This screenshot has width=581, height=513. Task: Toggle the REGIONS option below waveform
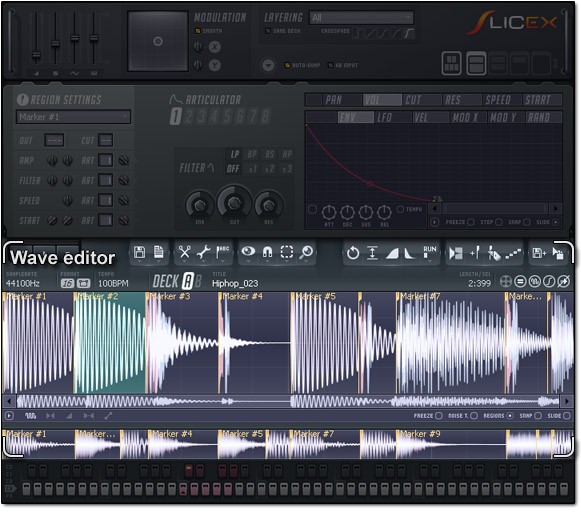[x=510, y=416]
